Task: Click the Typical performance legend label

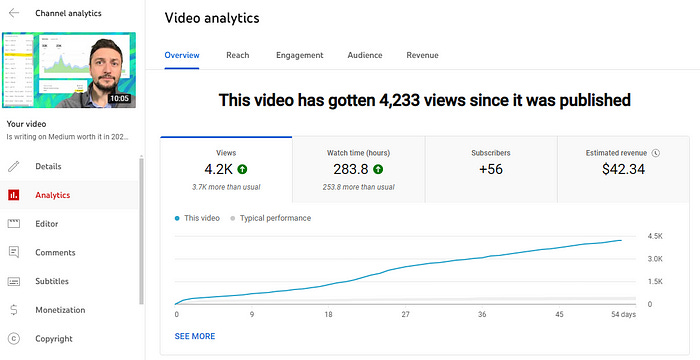Action: [x=275, y=218]
